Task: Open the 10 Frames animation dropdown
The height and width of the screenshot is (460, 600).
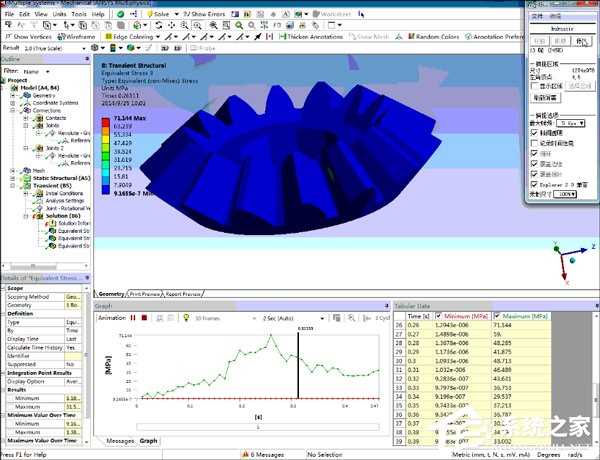Action: (215, 317)
